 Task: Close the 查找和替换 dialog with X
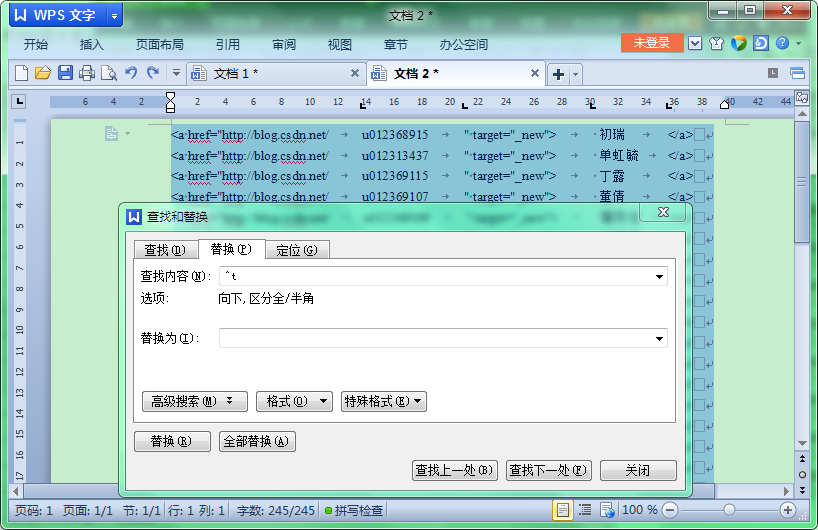pos(663,212)
